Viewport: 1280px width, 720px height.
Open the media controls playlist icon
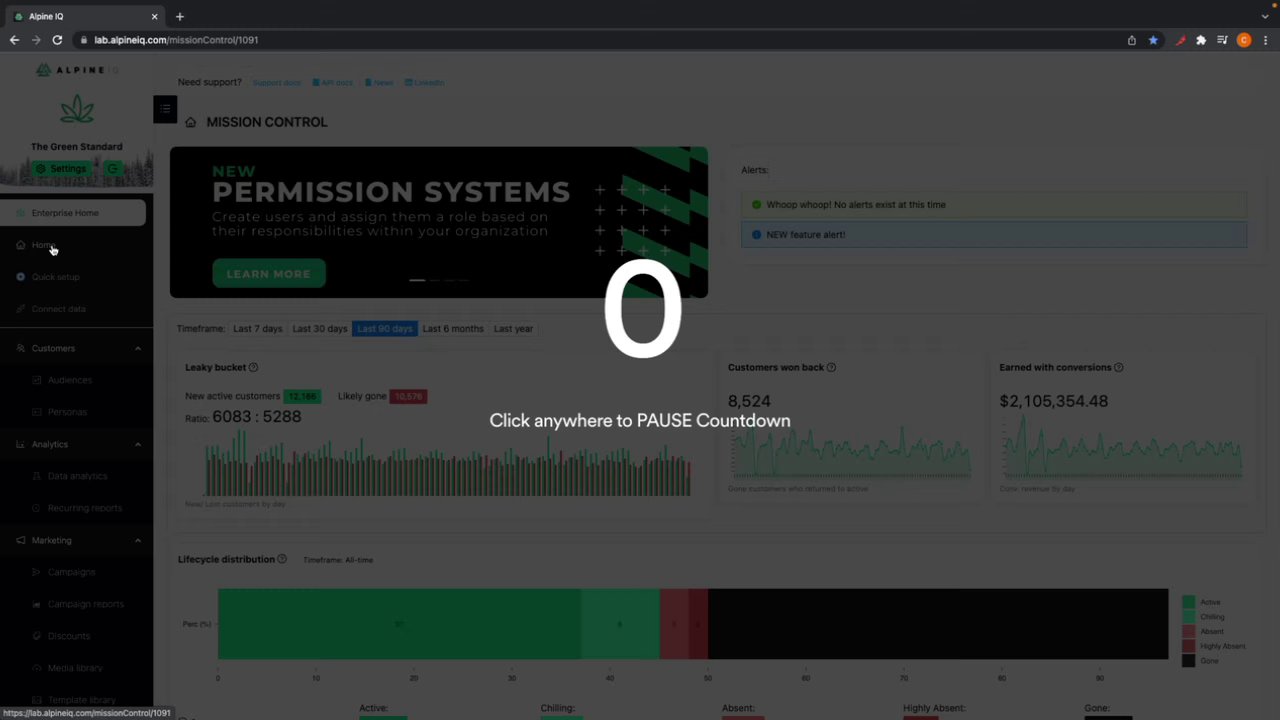pos(1222,40)
